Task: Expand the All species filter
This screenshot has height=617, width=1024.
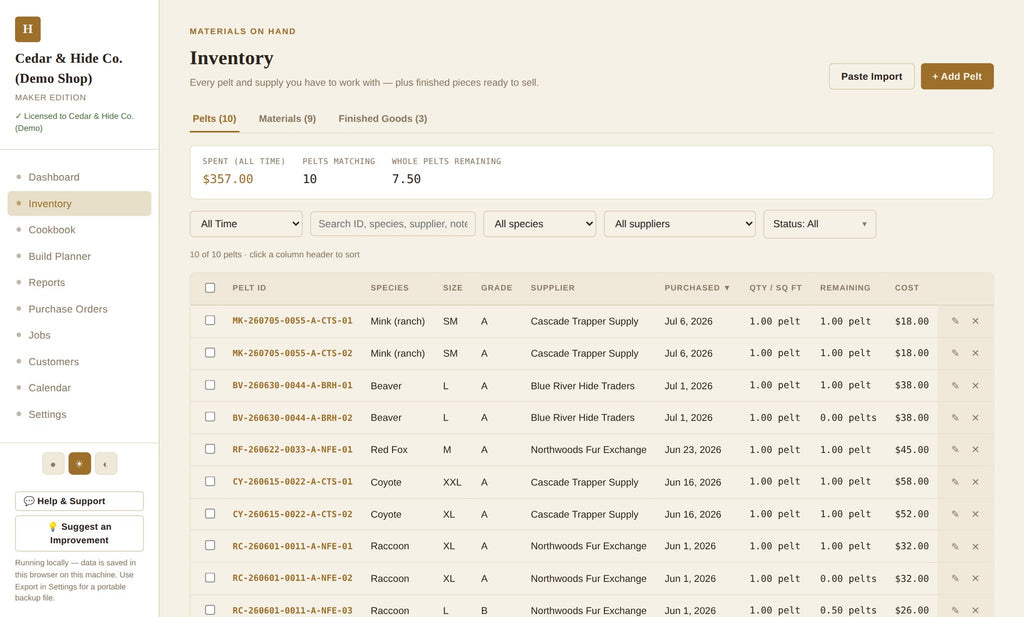Action: pyautogui.click(x=539, y=224)
